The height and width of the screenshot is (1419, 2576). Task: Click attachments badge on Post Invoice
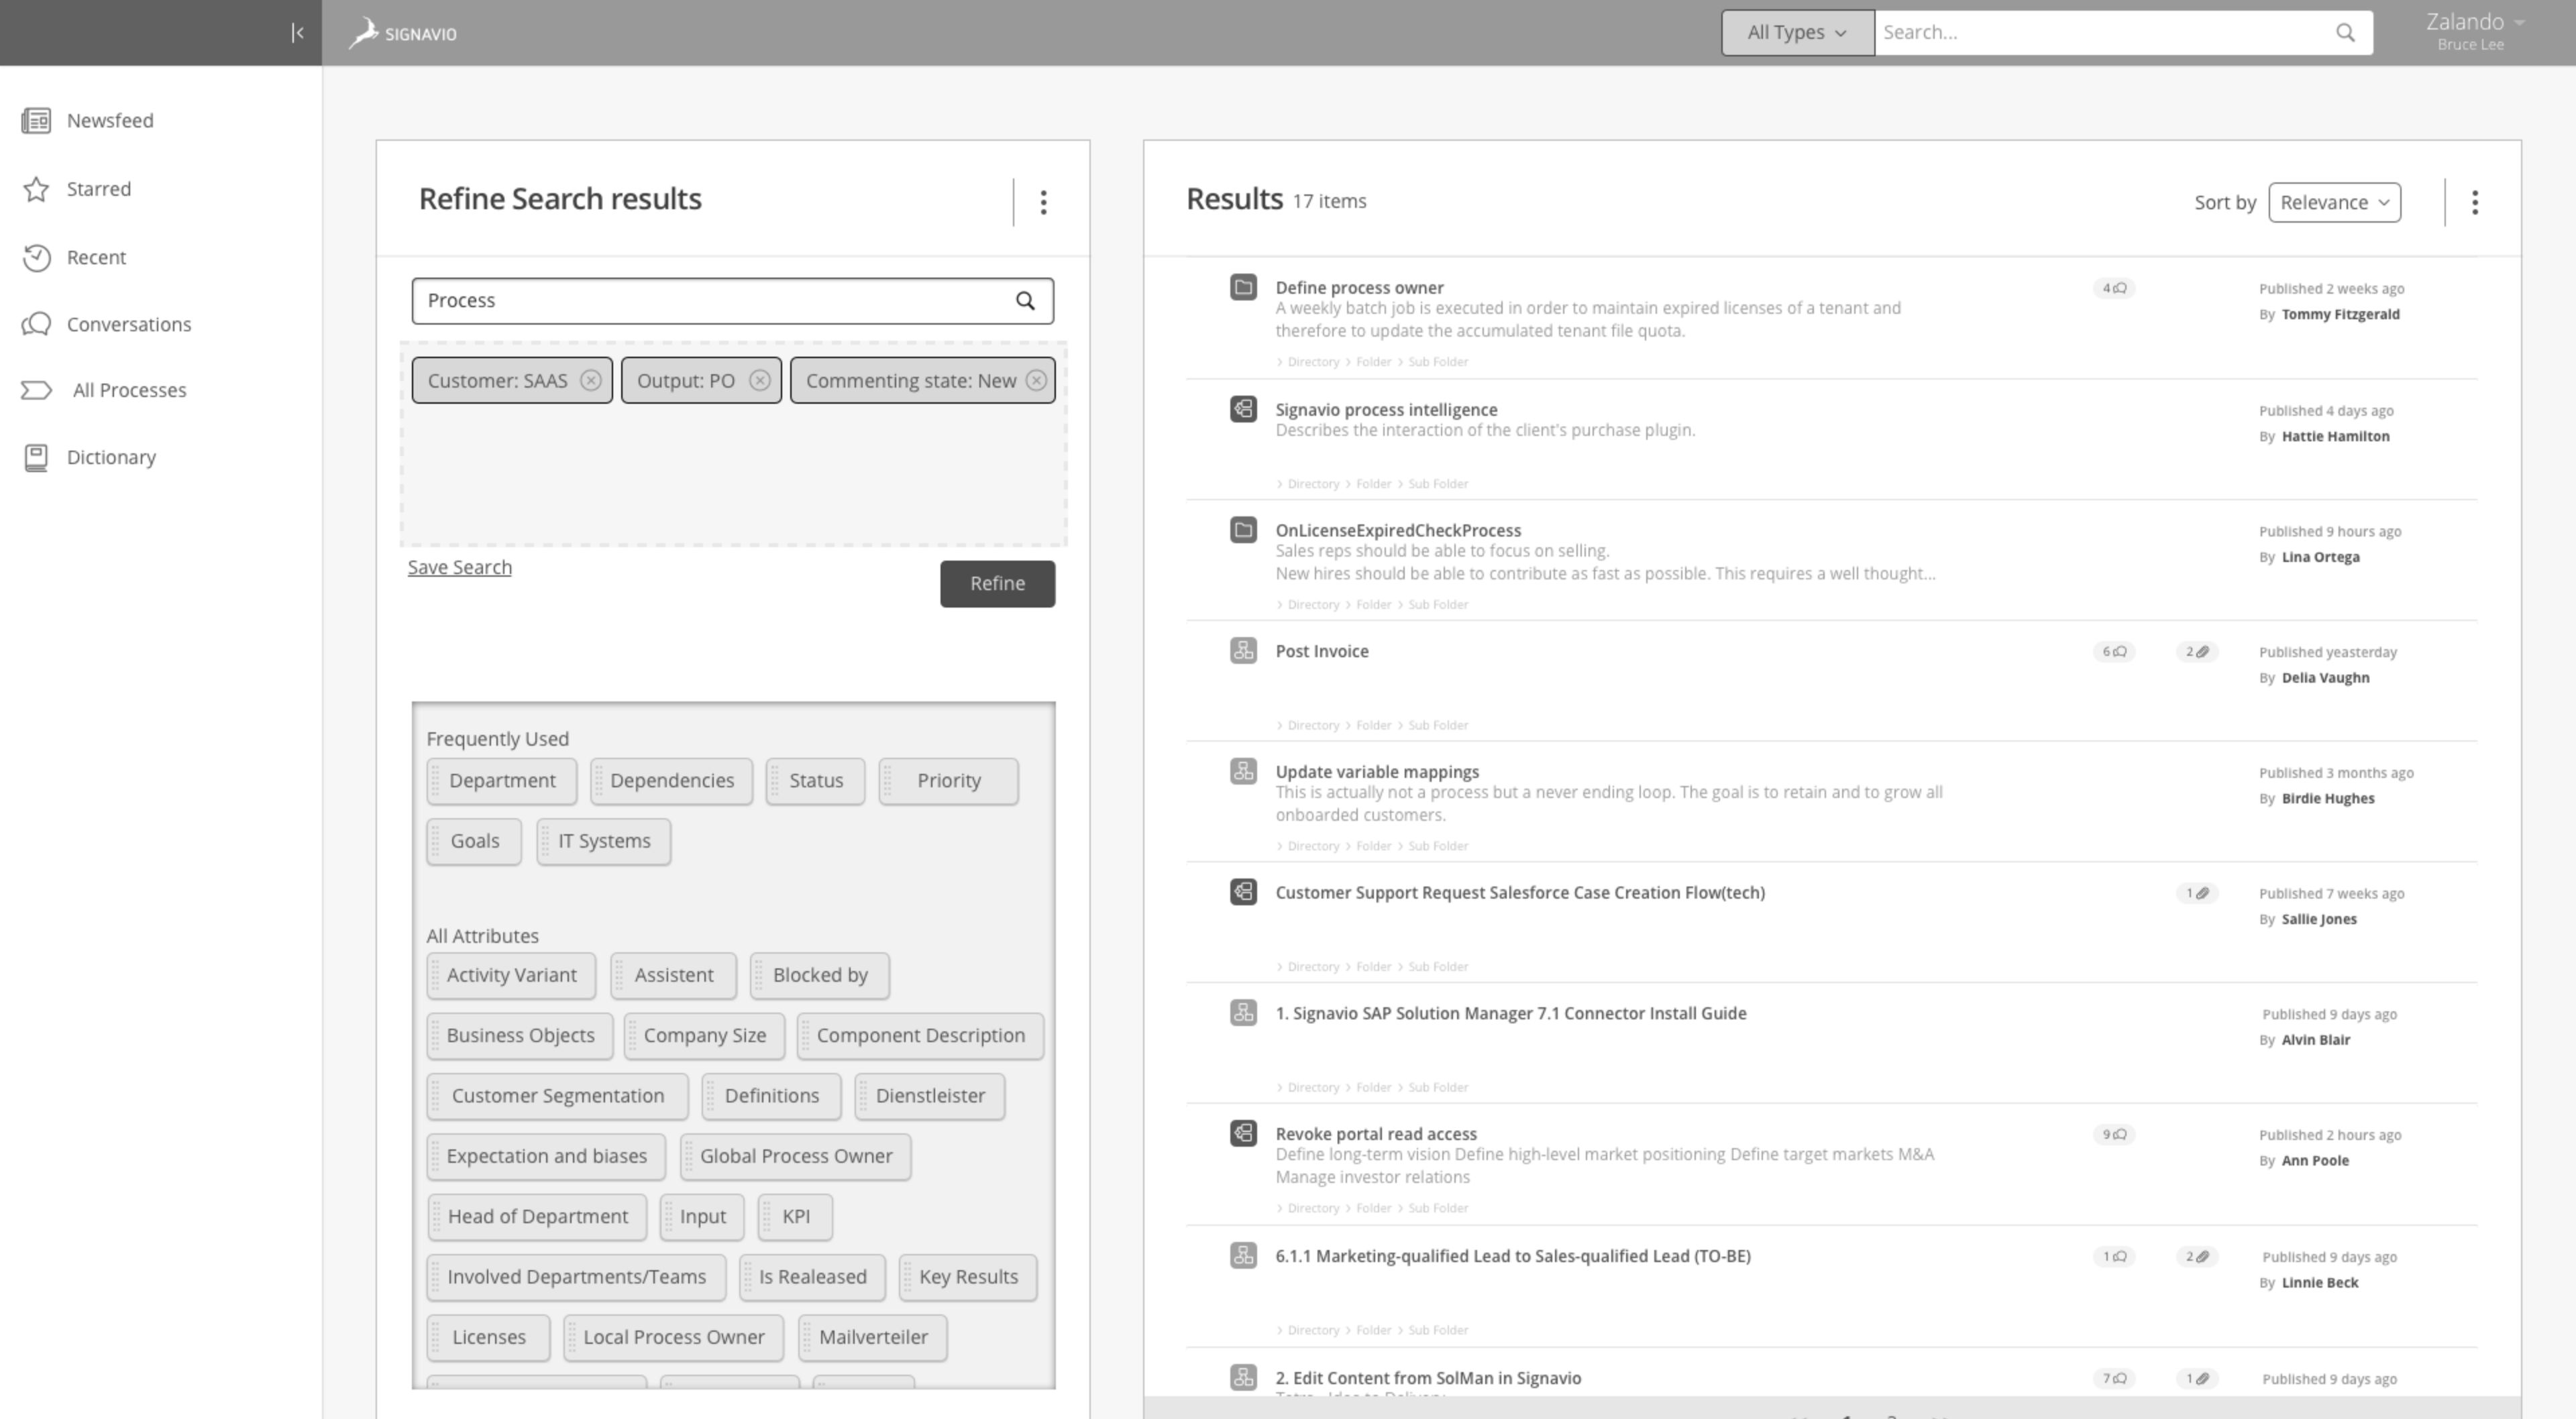[x=2196, y=652]
